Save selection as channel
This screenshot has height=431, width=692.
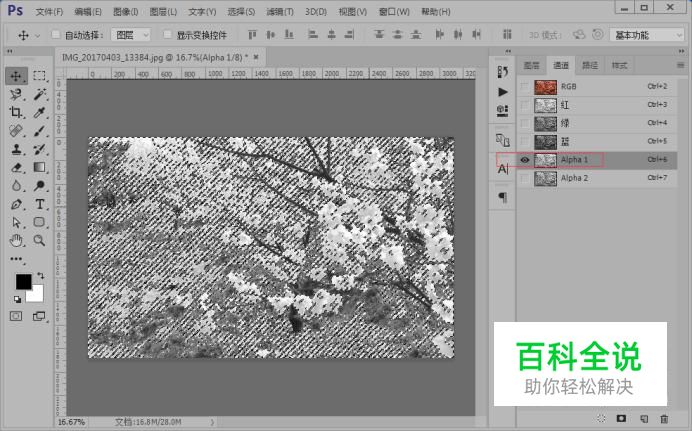[x=621, y=419]
